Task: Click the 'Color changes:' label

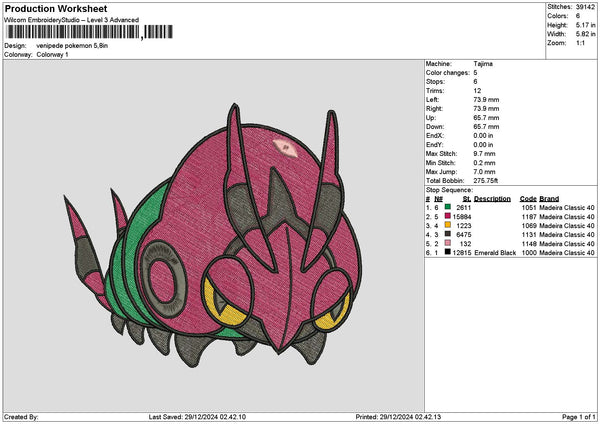Action: click(448, 73)
